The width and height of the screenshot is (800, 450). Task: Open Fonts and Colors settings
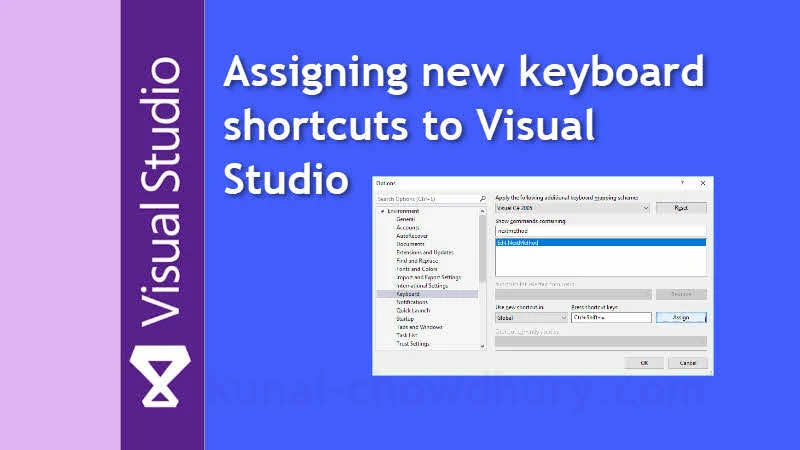pos(416,269)
